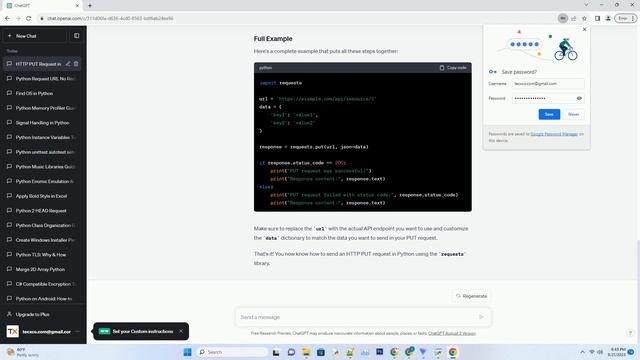This screenshot has height=360, width=640.
Task: Start a New Chat in sidebar
Action: pyautogui.click(x=35, y=36)
